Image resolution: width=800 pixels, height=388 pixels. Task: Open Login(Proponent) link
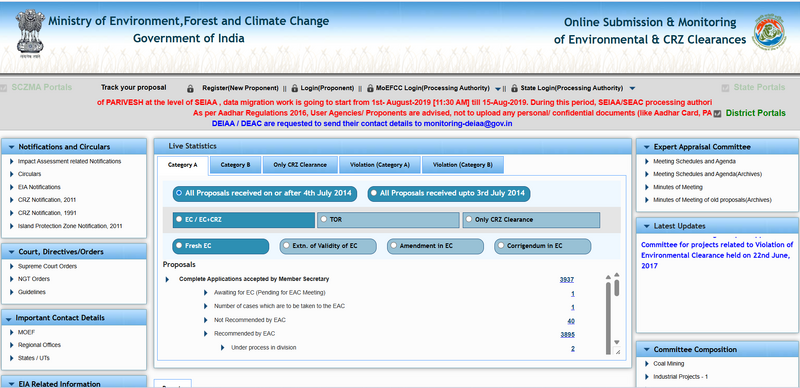coord(327,88)
